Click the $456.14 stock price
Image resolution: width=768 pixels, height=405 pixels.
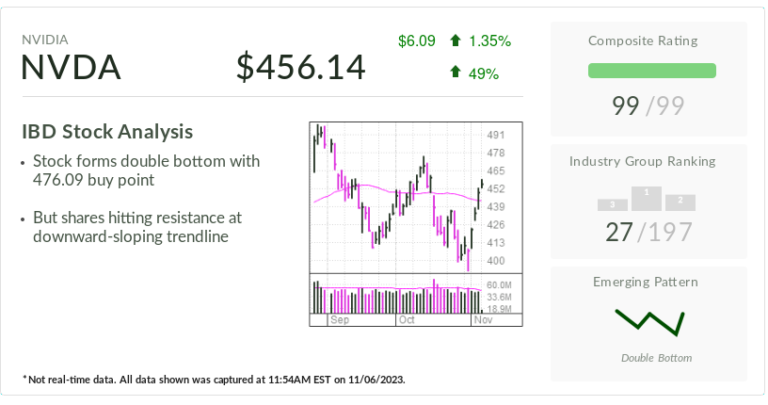(x=301, y=67)
